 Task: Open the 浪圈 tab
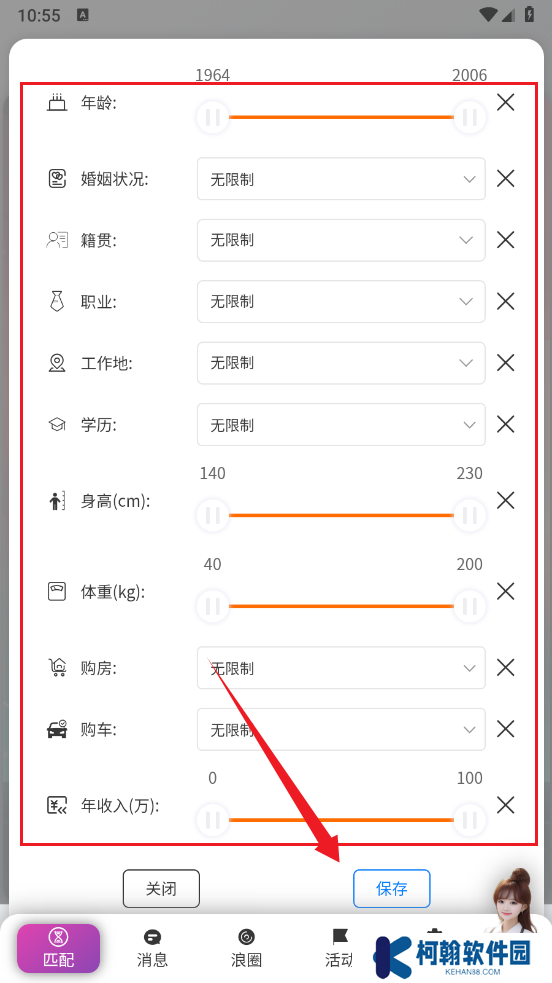click(246, 949)
